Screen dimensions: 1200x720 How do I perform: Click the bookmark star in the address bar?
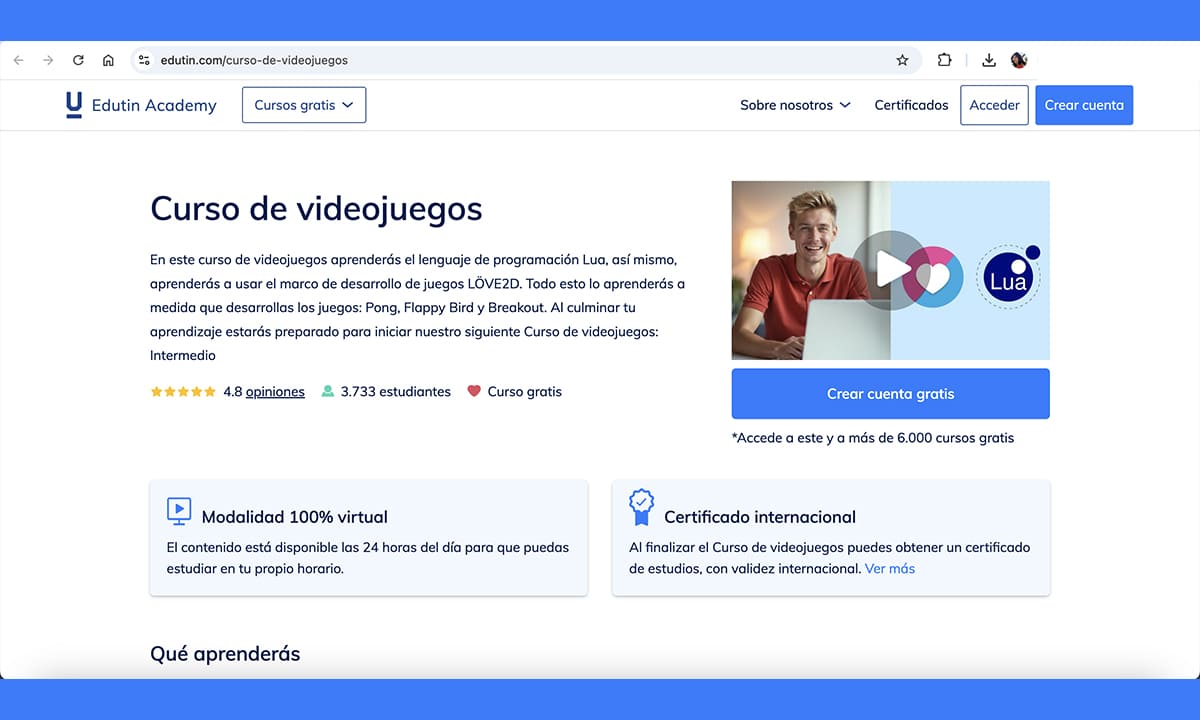pyautogui.click(x=903, y=60)
